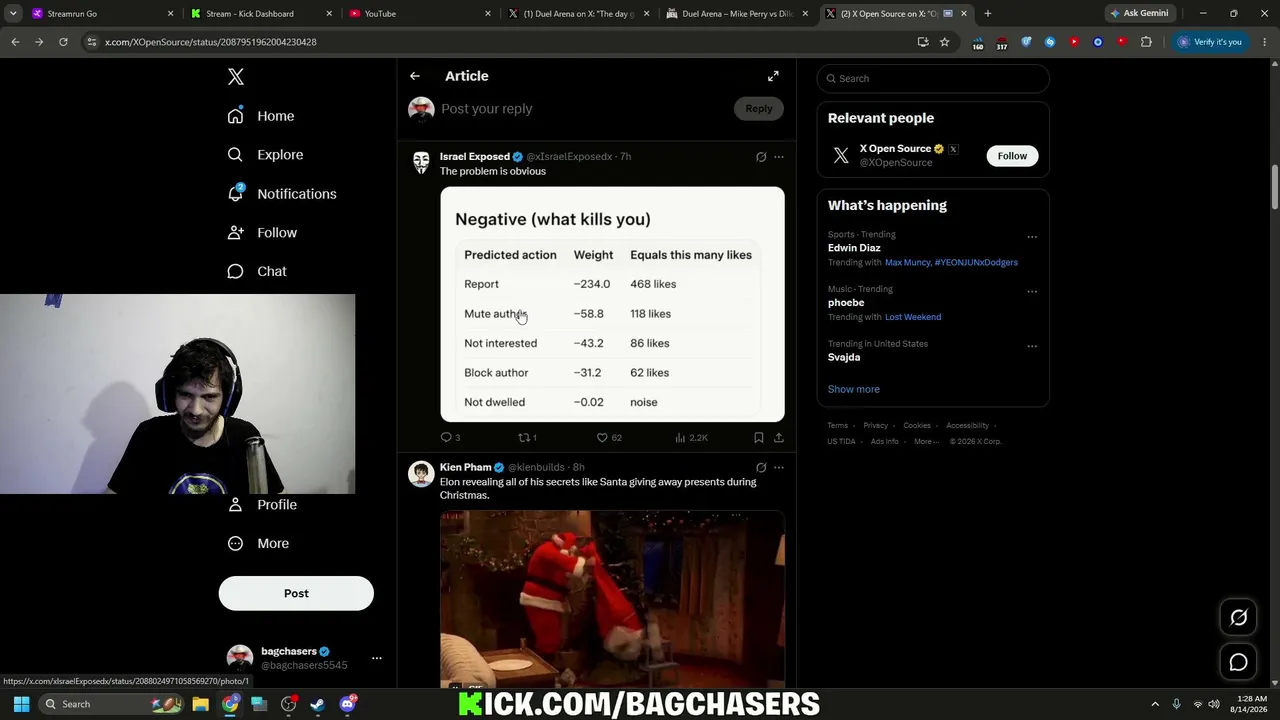Bookmark the Israel Exposed reply
Screen dimensions: 1280x720
coord(759,437)
